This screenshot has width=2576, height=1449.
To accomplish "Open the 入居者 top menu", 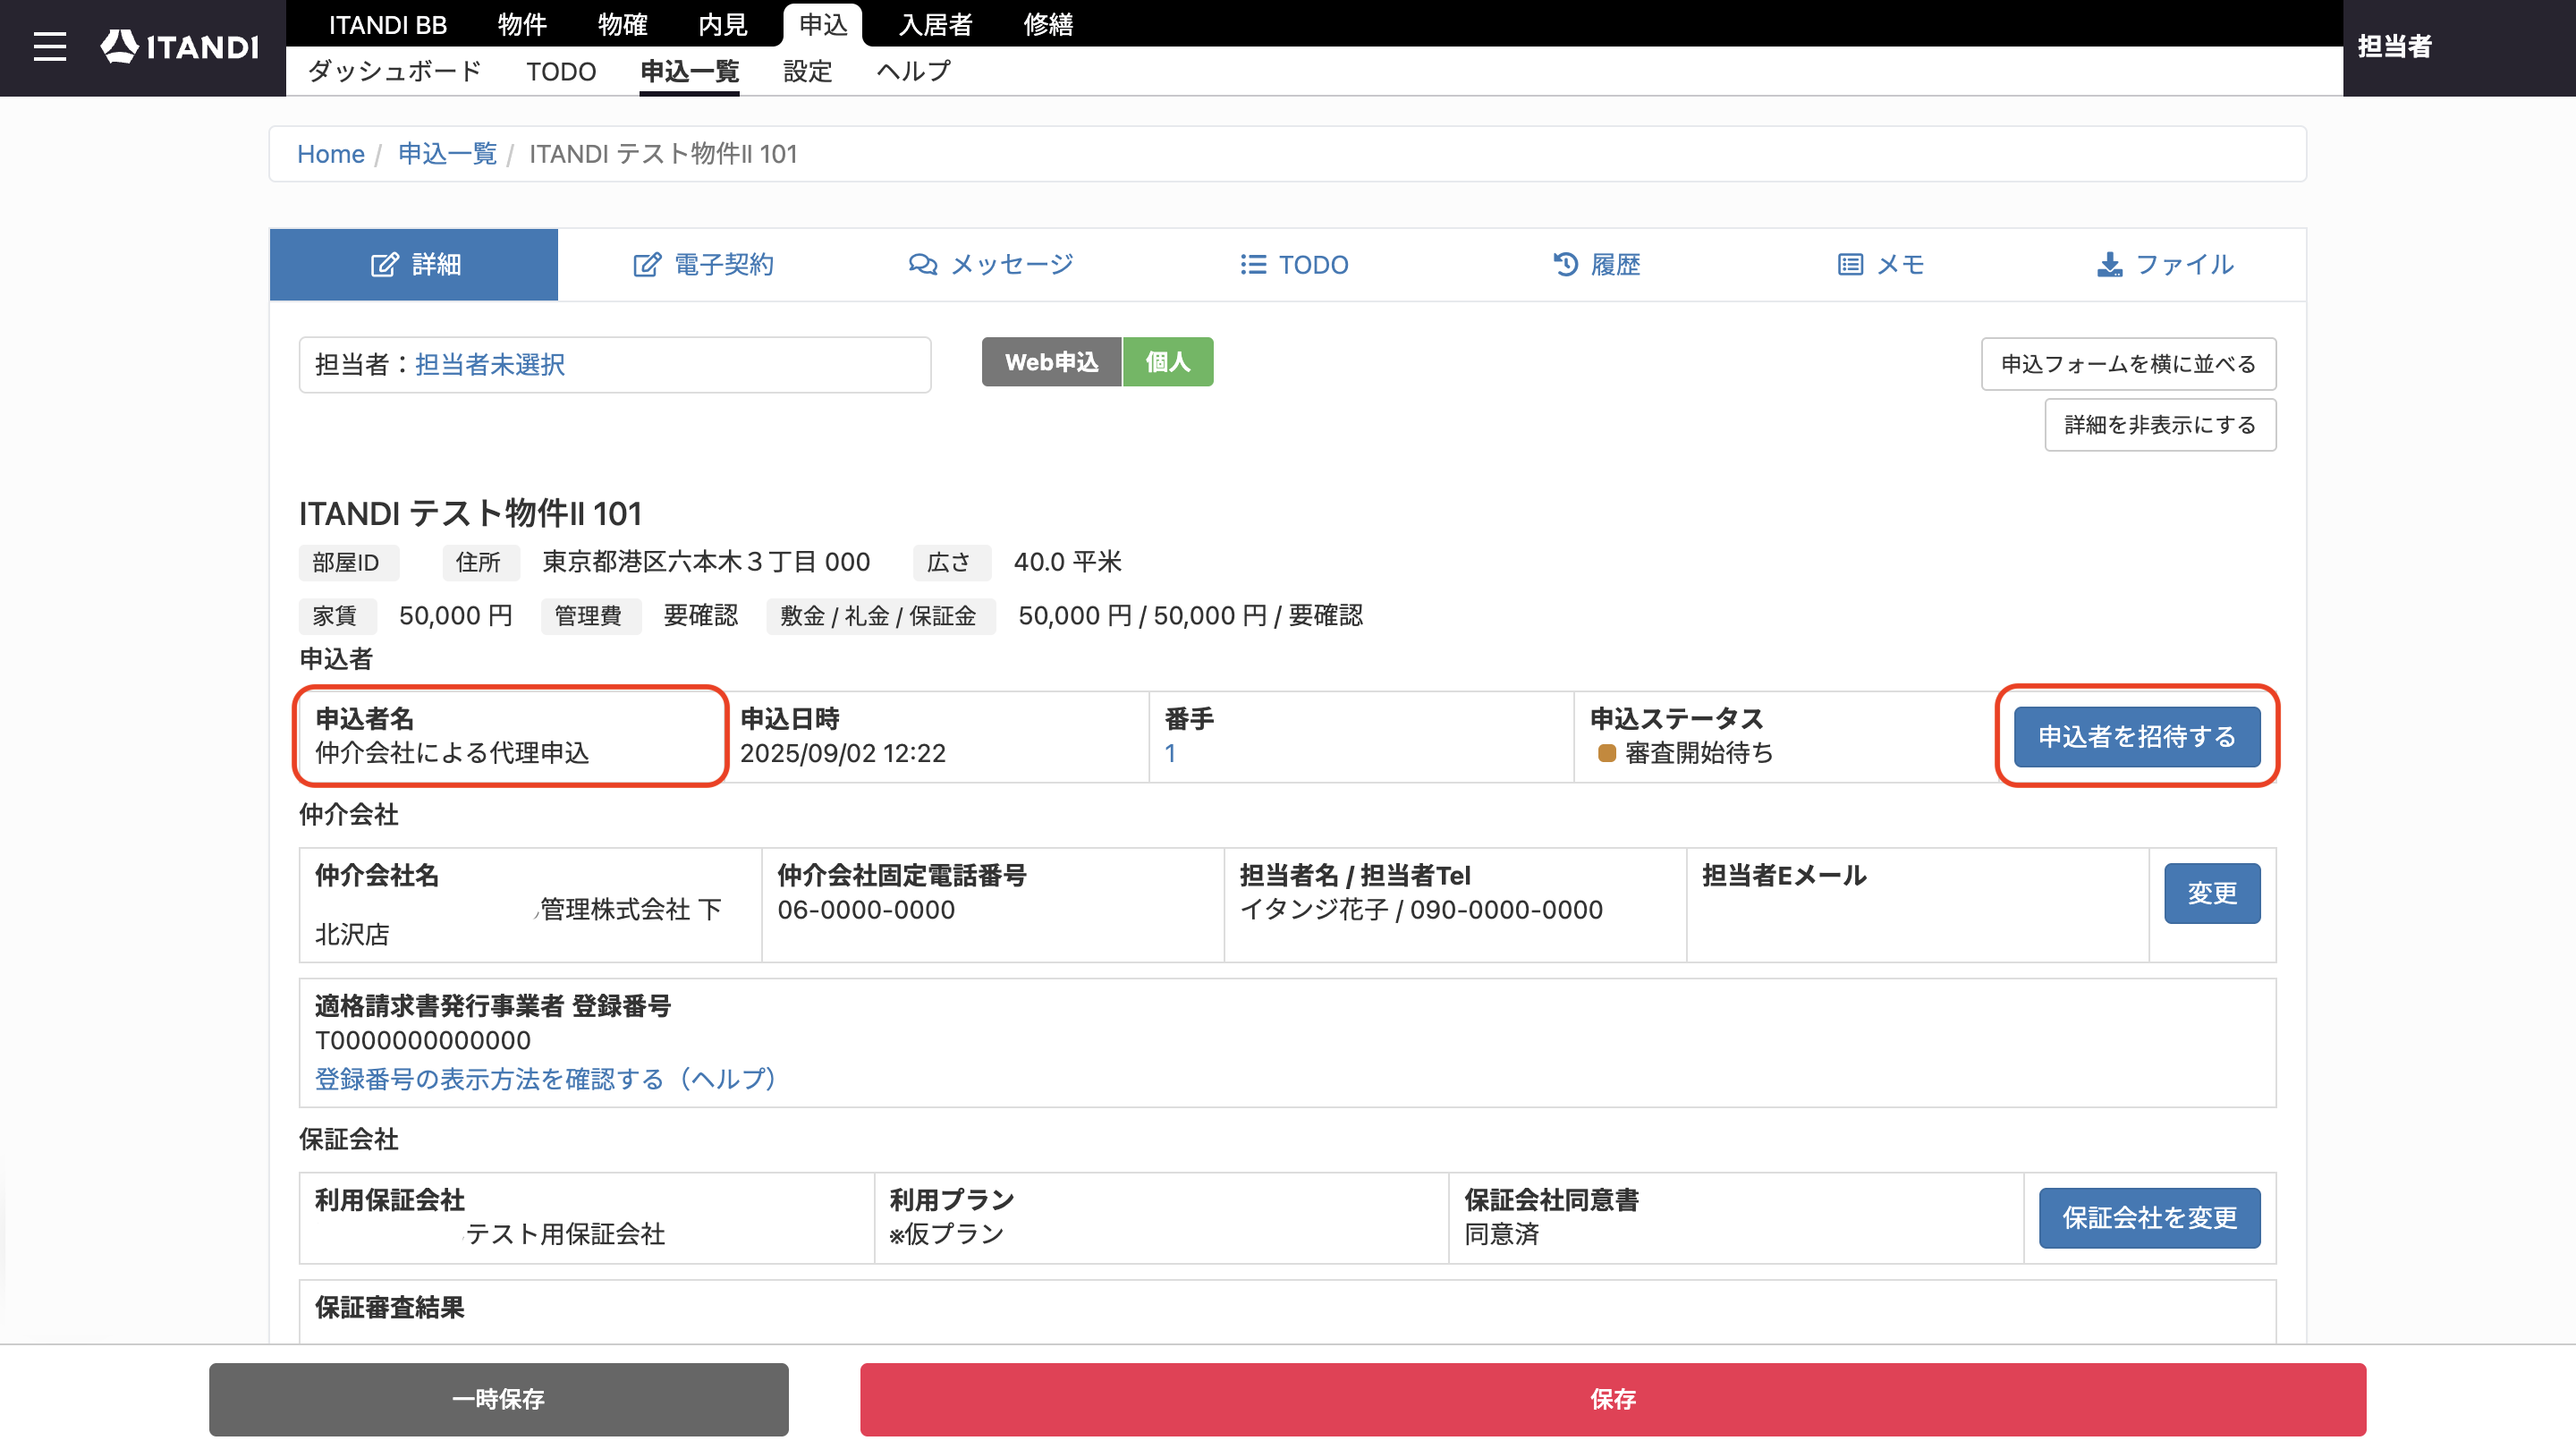I will click(935, 24).
